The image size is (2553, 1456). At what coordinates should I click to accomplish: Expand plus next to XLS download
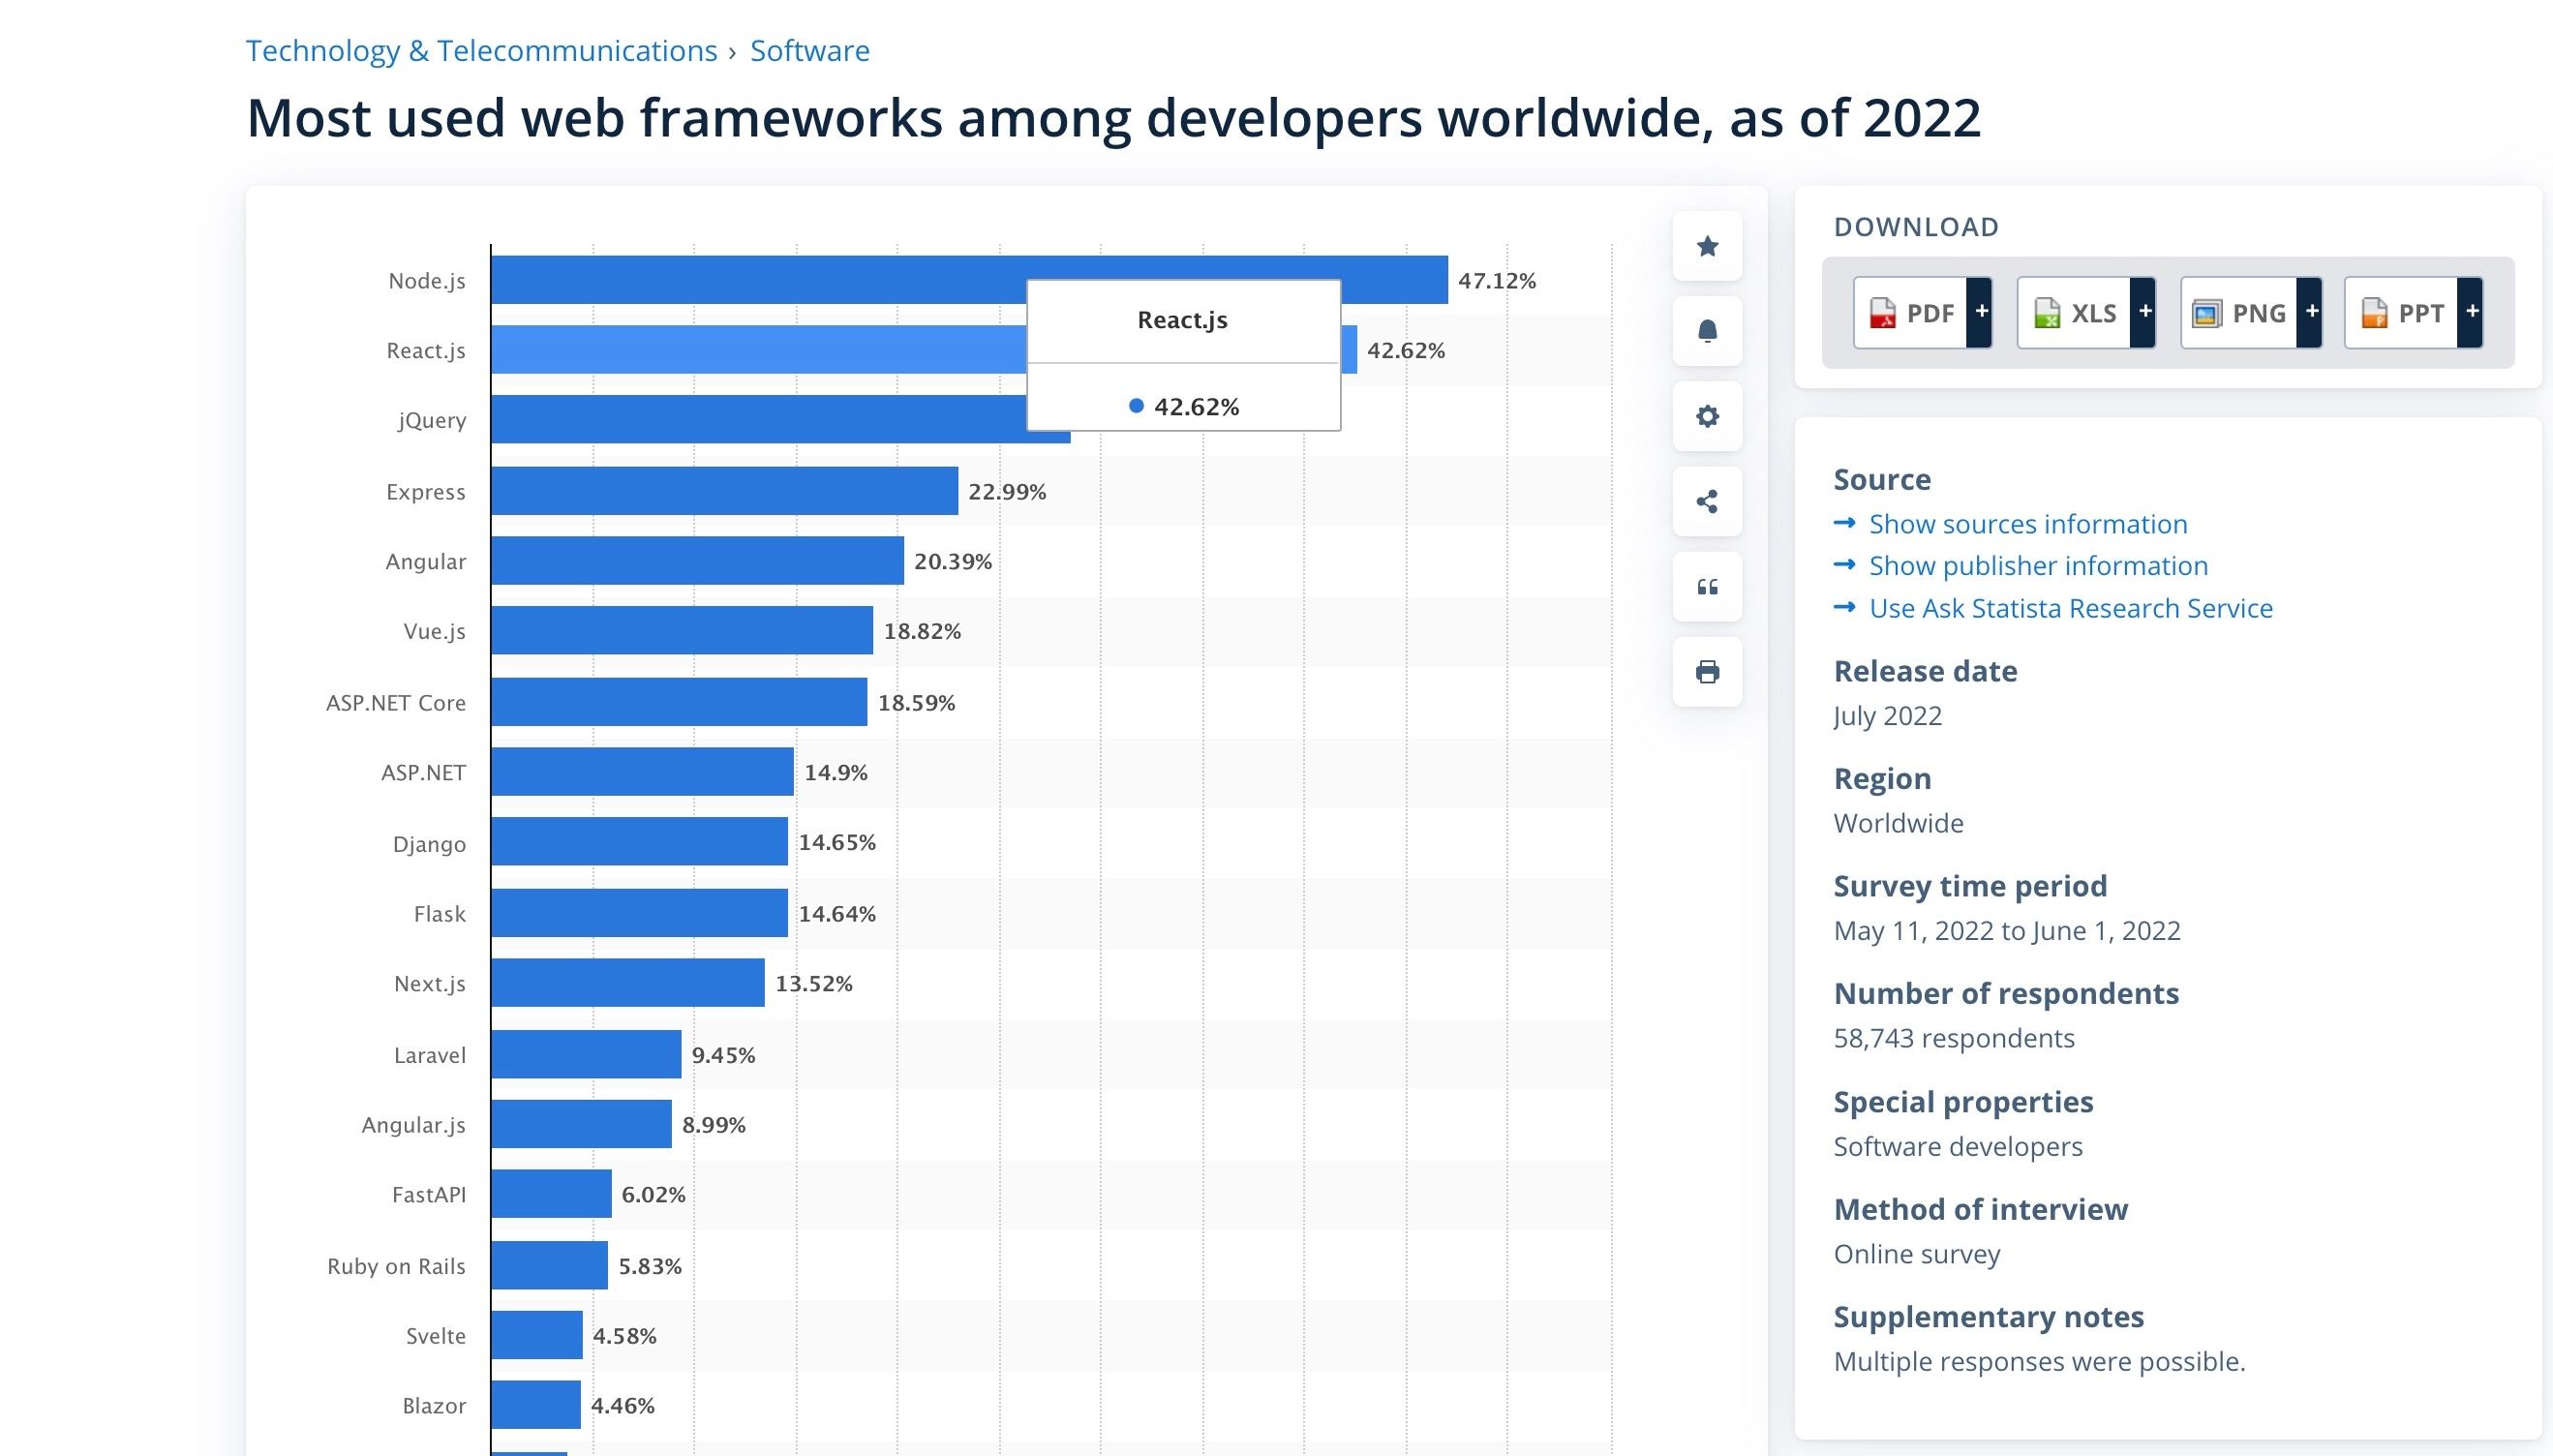coord(2144,312)
